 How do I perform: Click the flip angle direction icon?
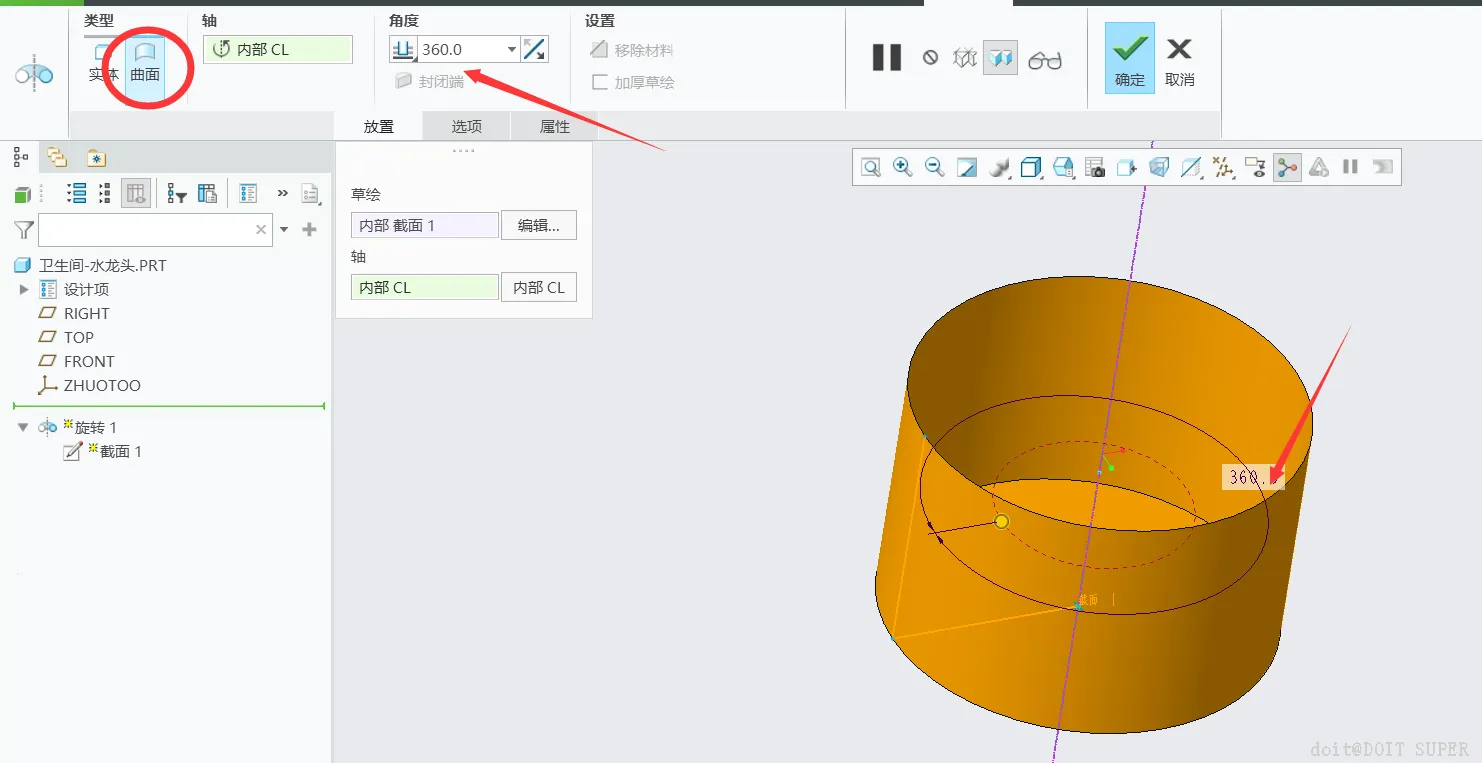(535, 49)
